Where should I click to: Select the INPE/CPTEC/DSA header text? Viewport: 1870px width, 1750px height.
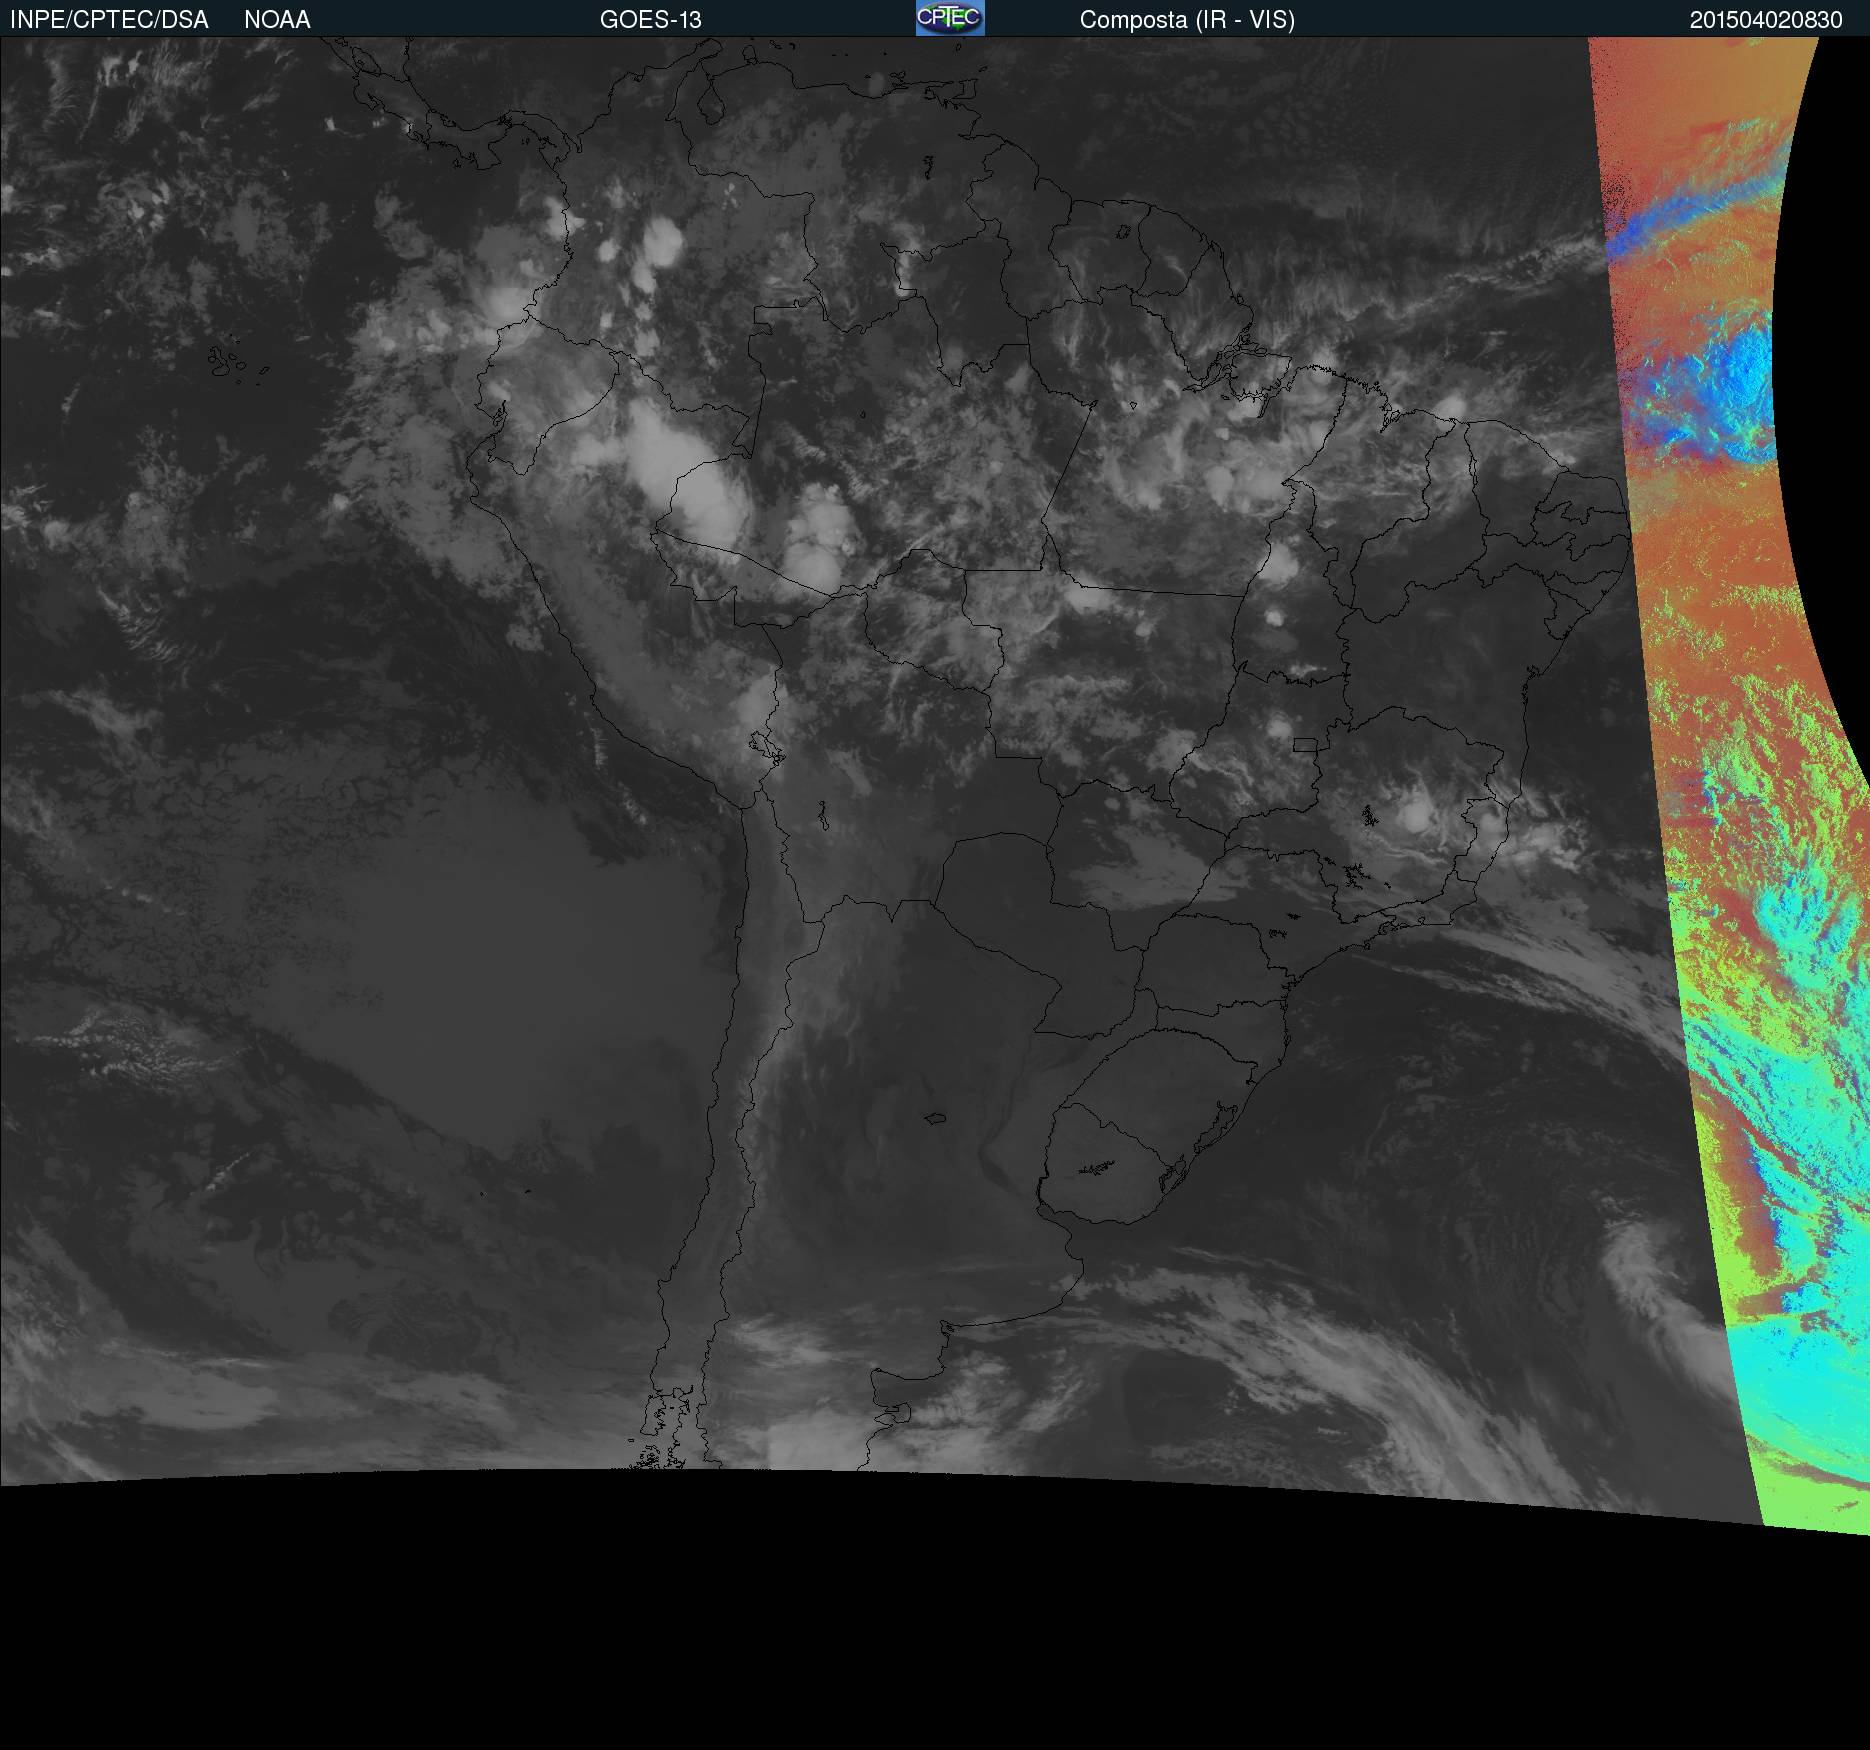click(x=109, y=20)
